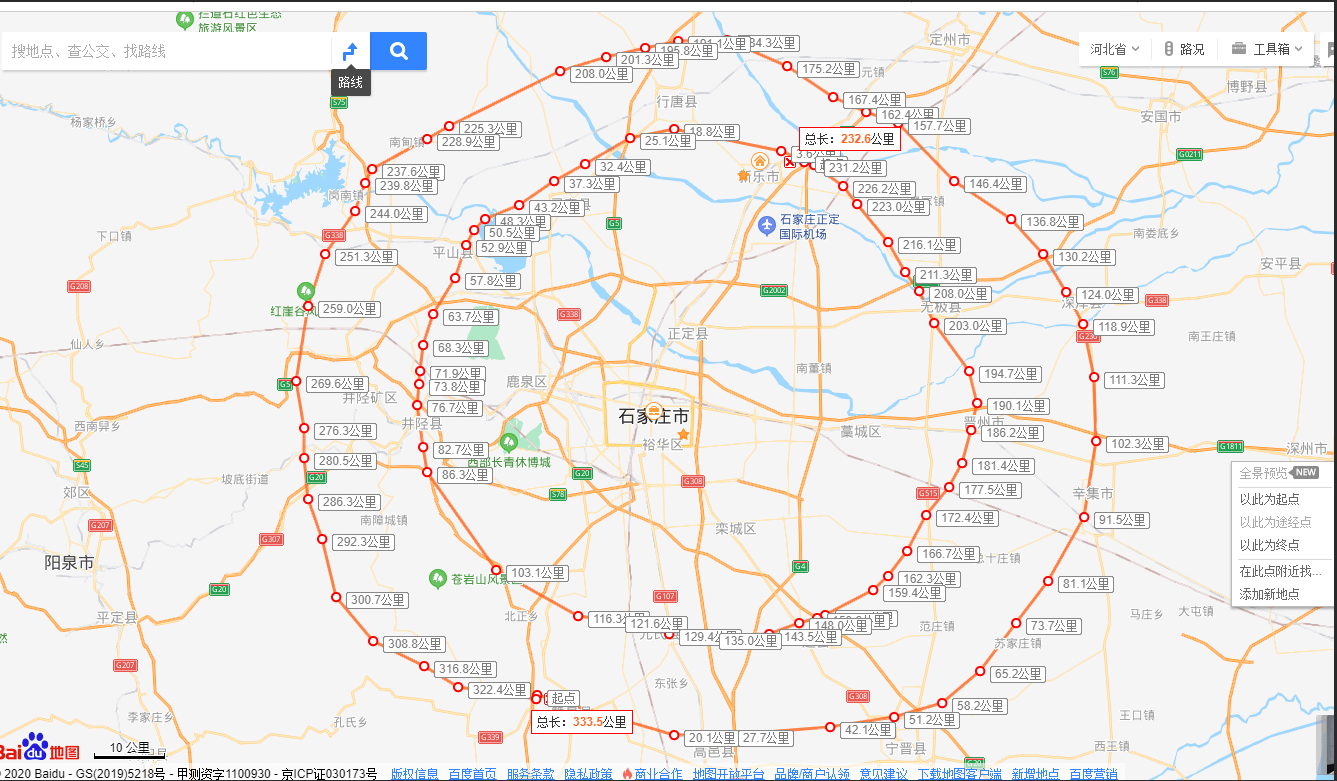Viewport: 1337px width, 781px height.
Task: Open route planning via the 路线 arrow icon
Action: 350,51
